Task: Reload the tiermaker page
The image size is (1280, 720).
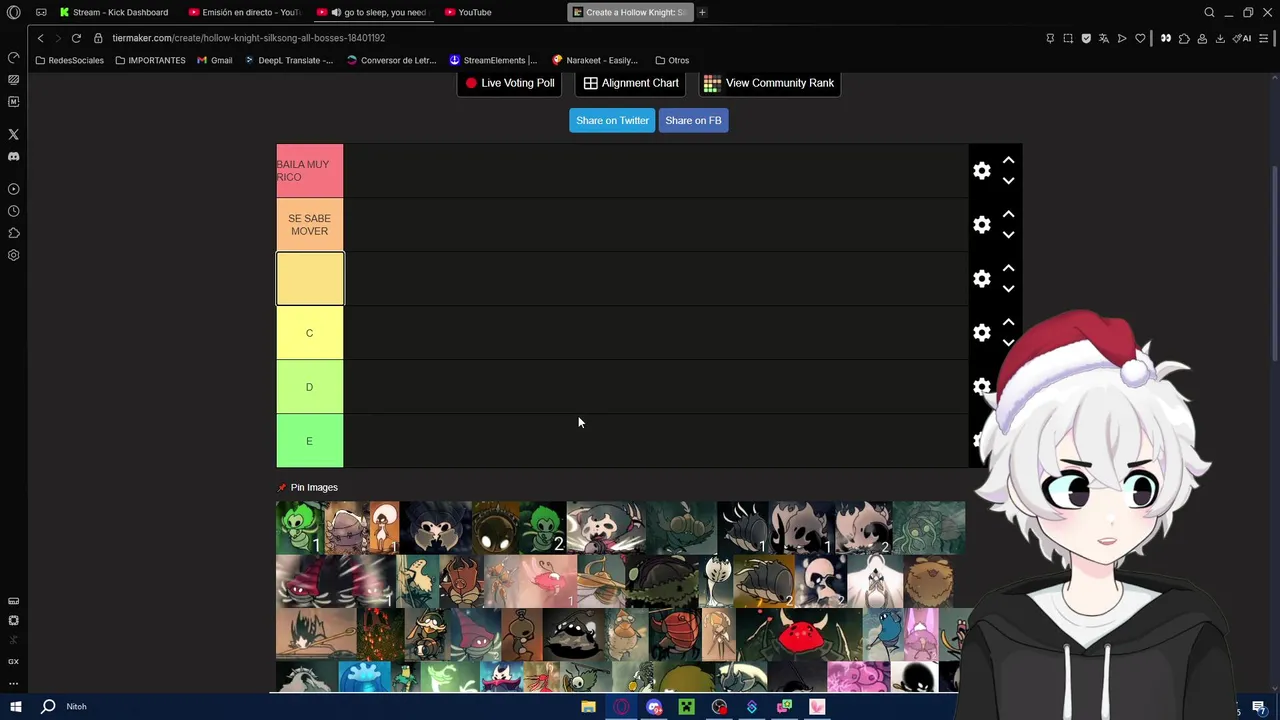Action: point(76,38)
